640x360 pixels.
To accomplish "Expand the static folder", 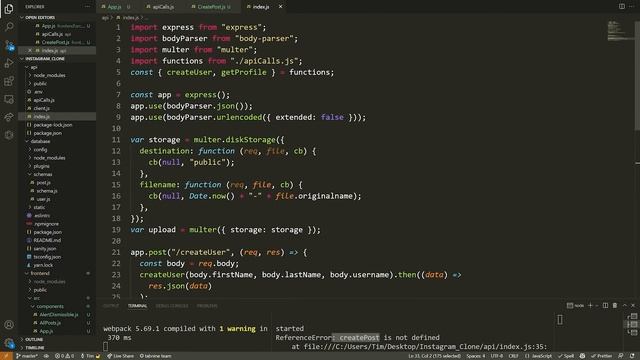I will coord(57,207).
